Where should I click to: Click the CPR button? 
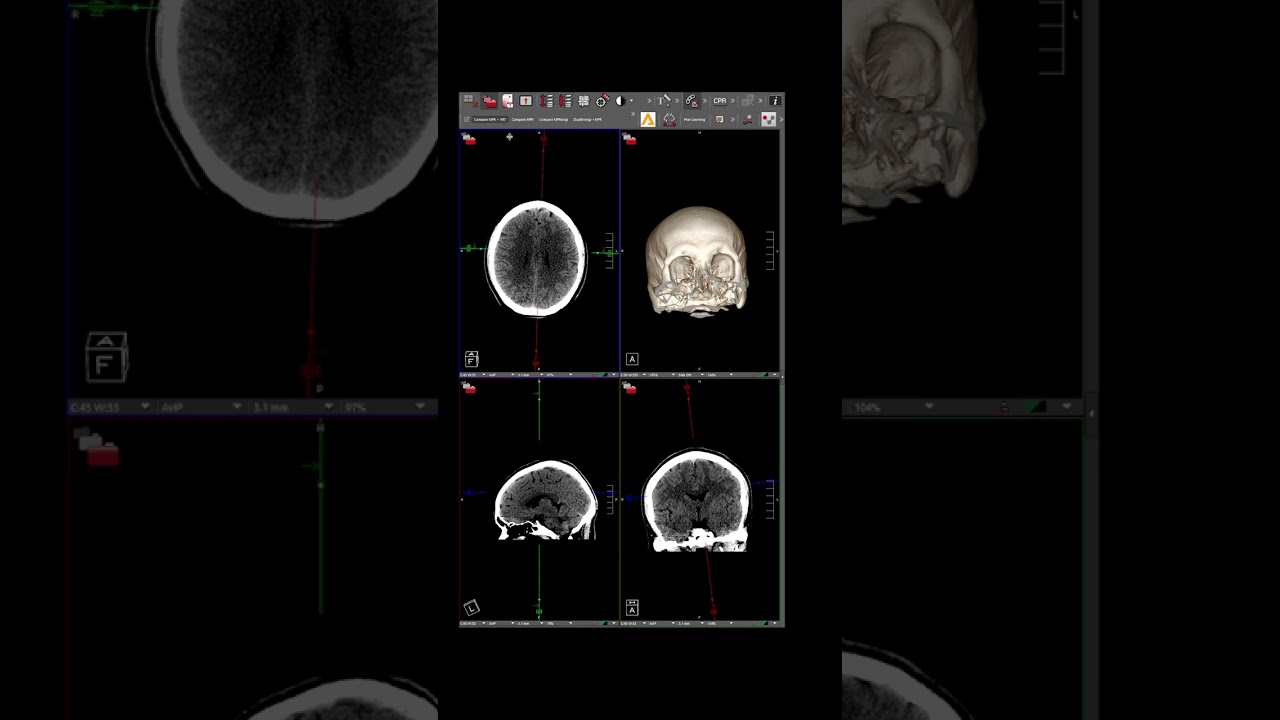720,101
